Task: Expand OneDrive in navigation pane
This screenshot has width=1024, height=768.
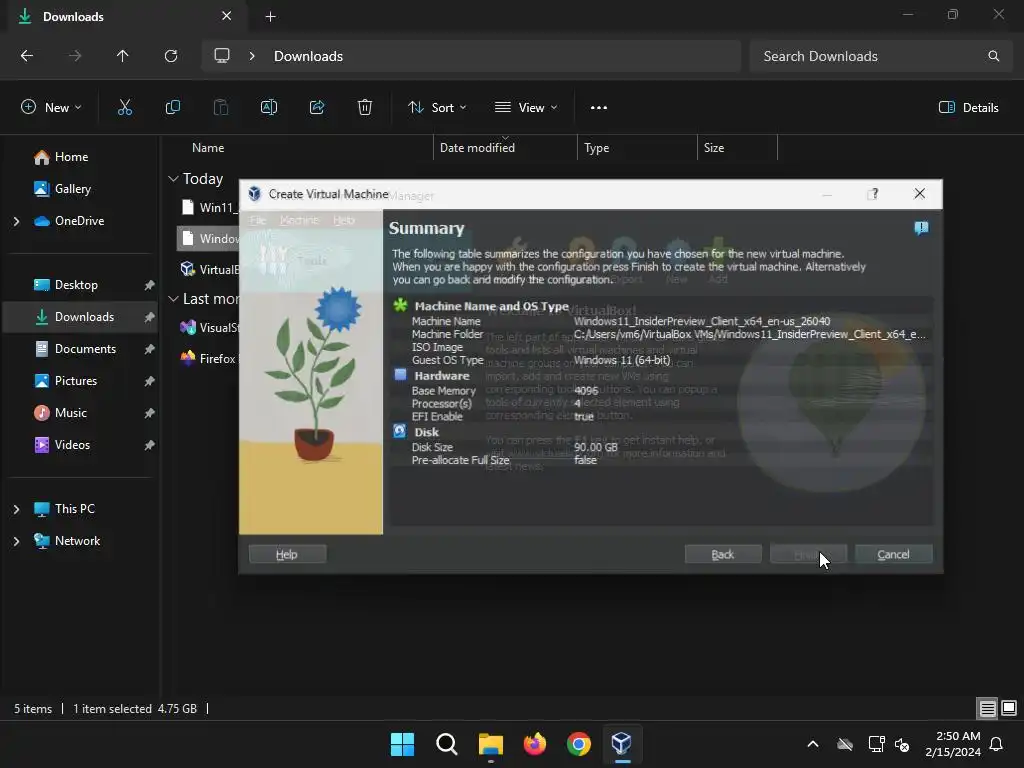Action: point(16,221)
